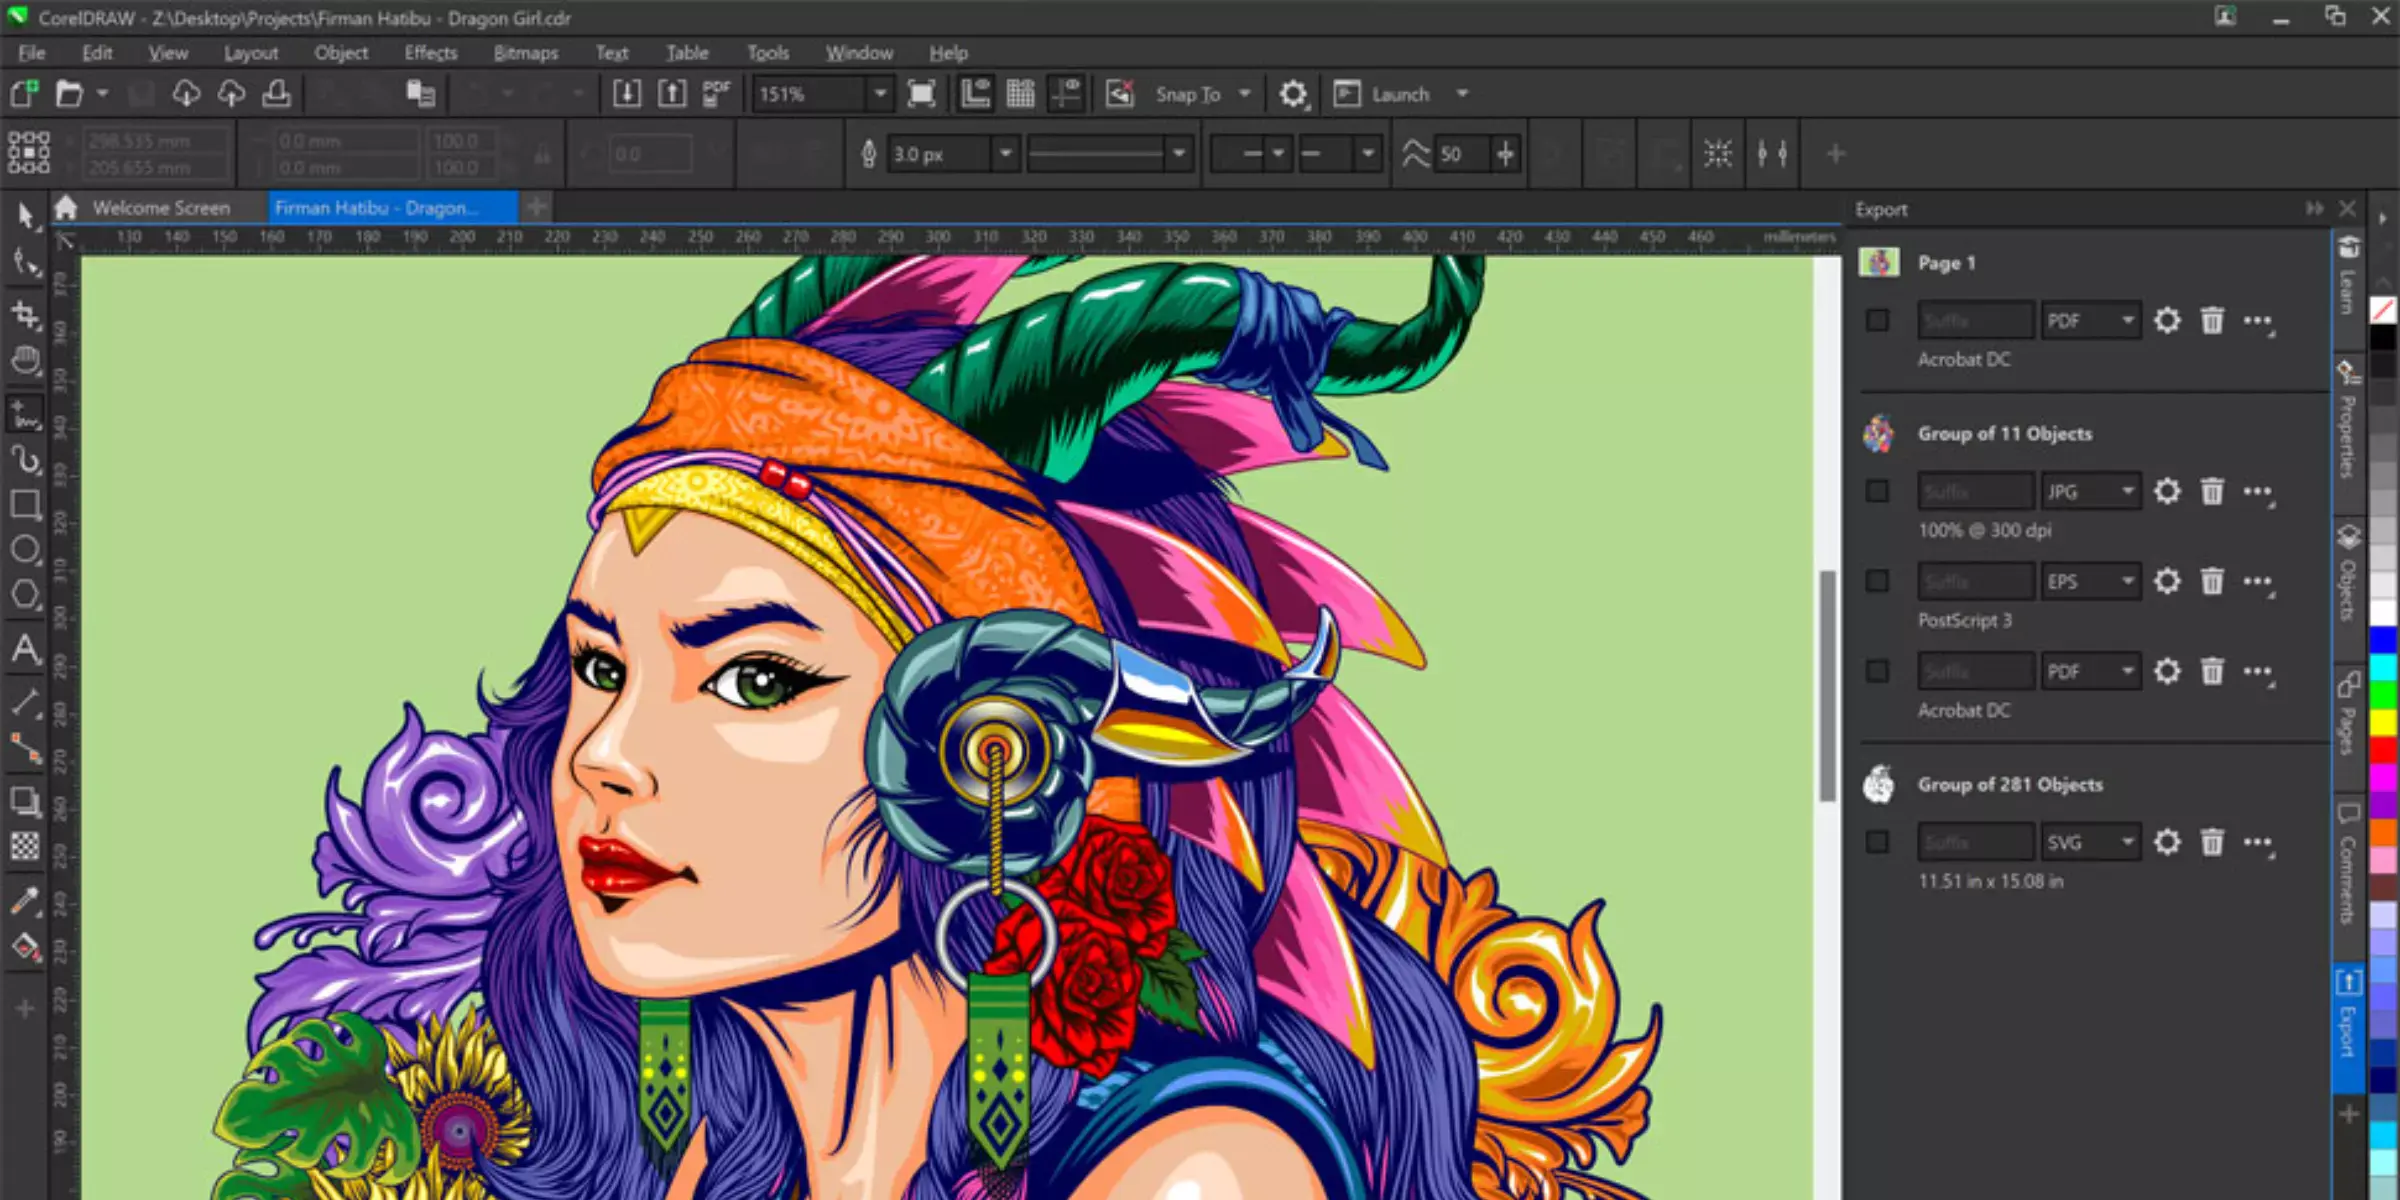Open the freehand smoothing slider
This screenshot has width=2400, height=1200.
(1505, 154)
